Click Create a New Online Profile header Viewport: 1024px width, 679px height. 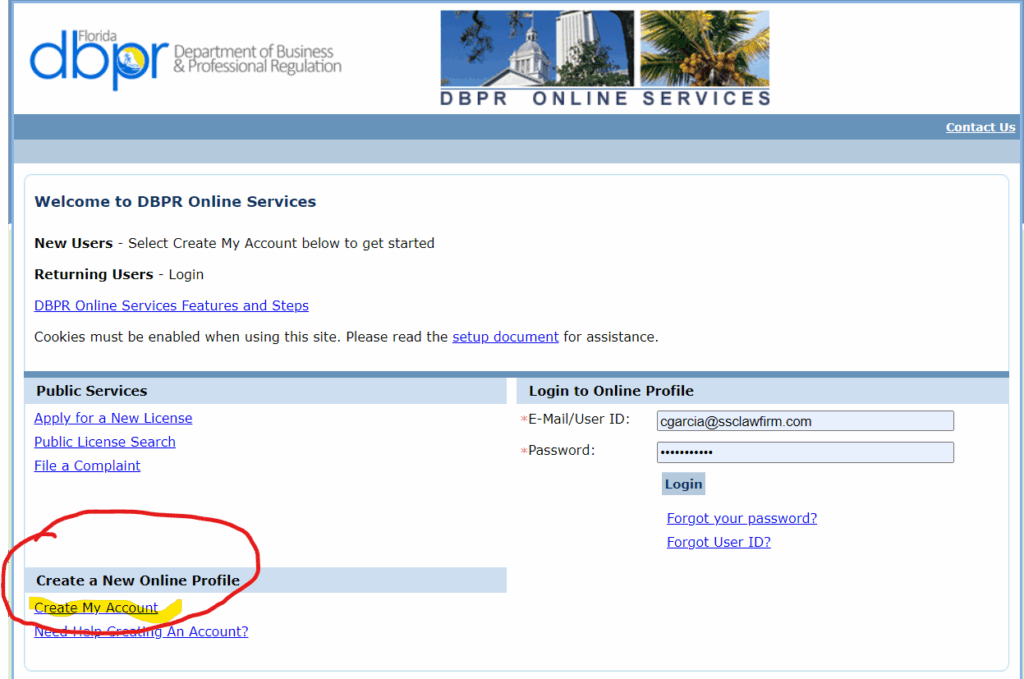138,580
